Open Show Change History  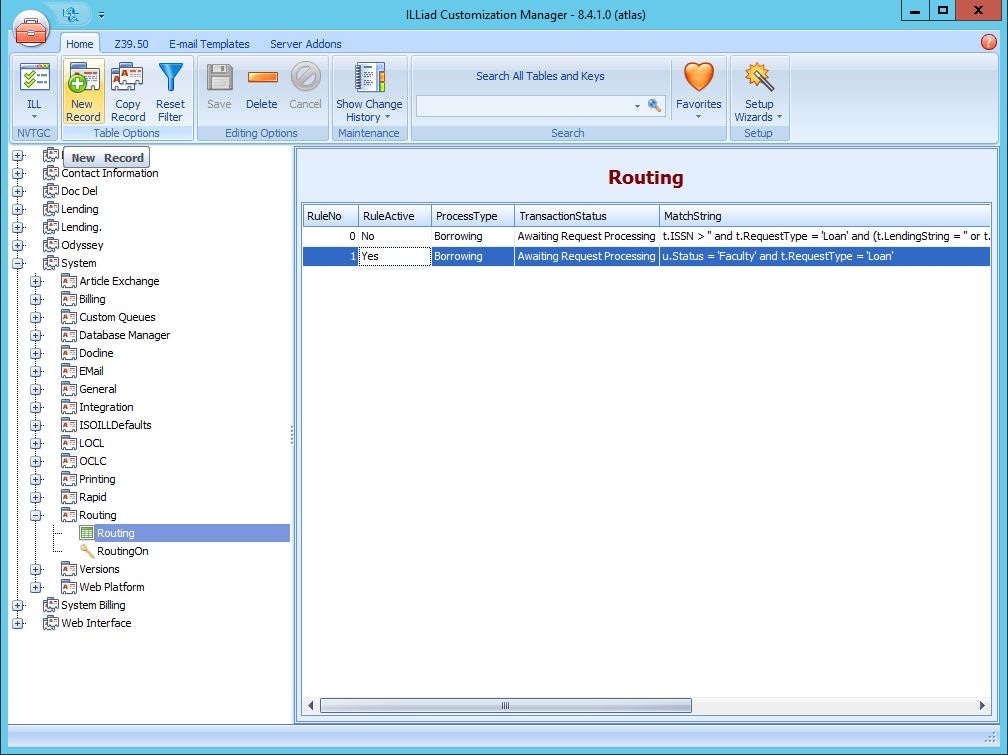pos(369,90)
